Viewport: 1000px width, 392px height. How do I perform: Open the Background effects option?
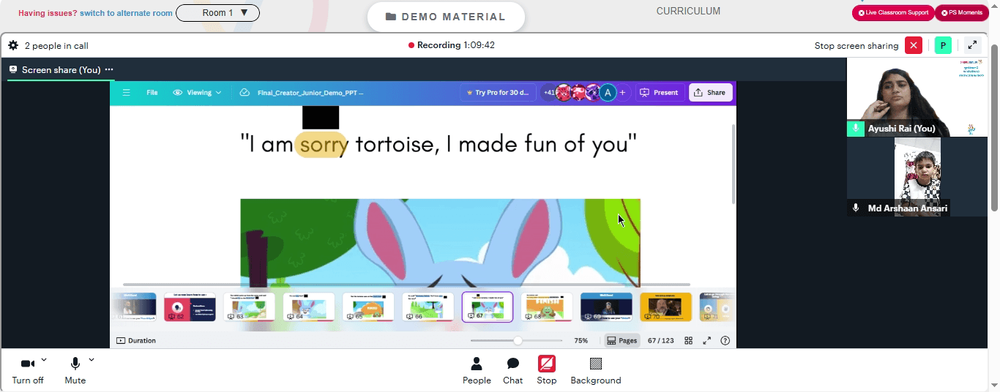[596, 371]
